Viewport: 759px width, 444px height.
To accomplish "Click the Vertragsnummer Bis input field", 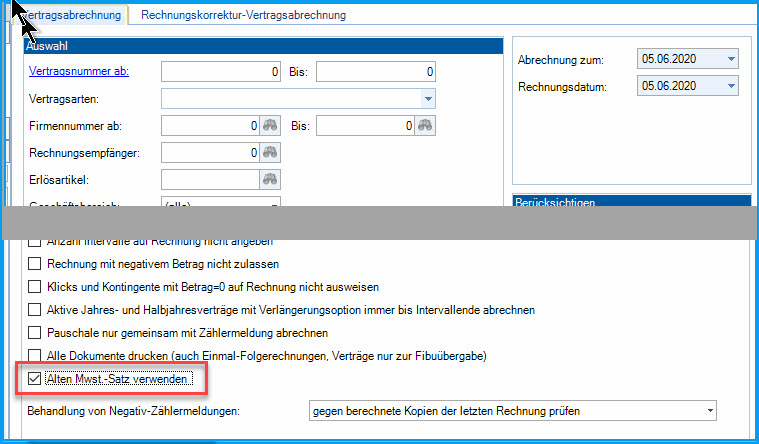I will pyautogui.click(x=376, y=72).
